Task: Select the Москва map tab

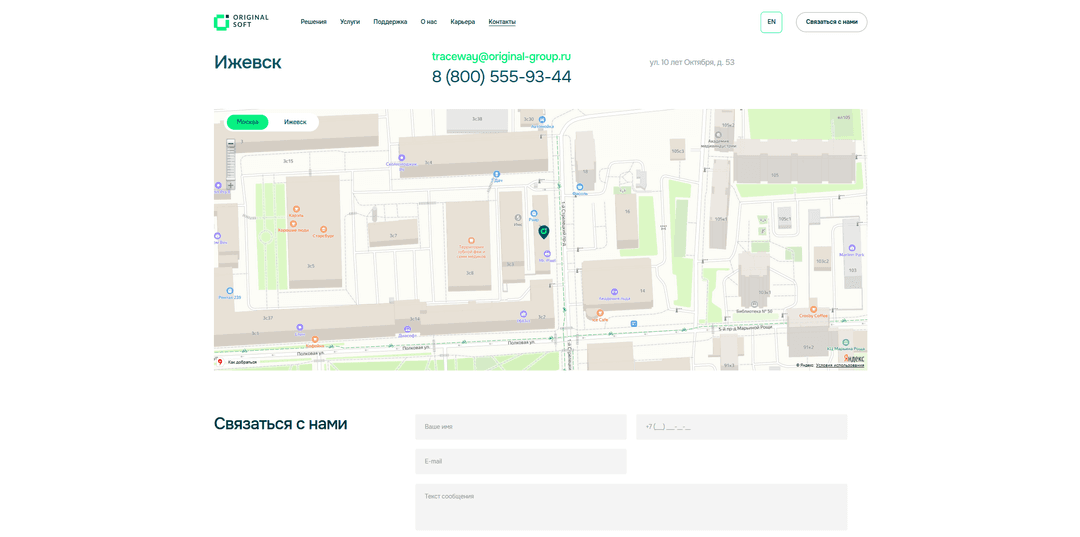Action: [247, 122]
